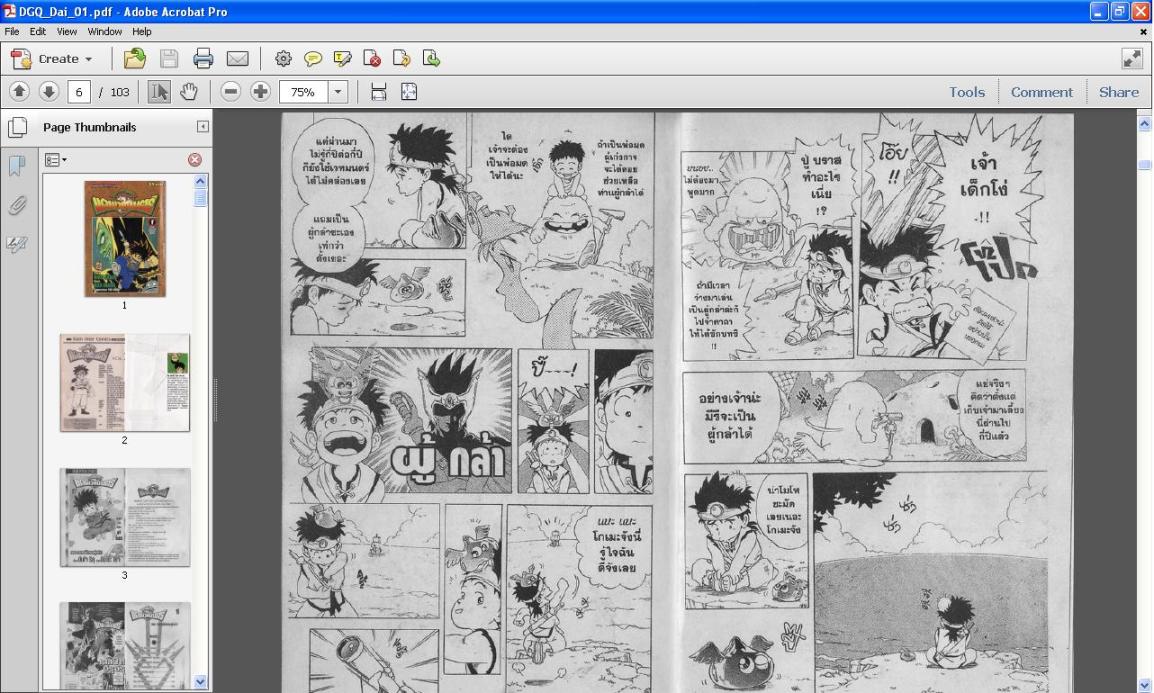
Task: Open the Tools pane
Action: pos(966,92)
